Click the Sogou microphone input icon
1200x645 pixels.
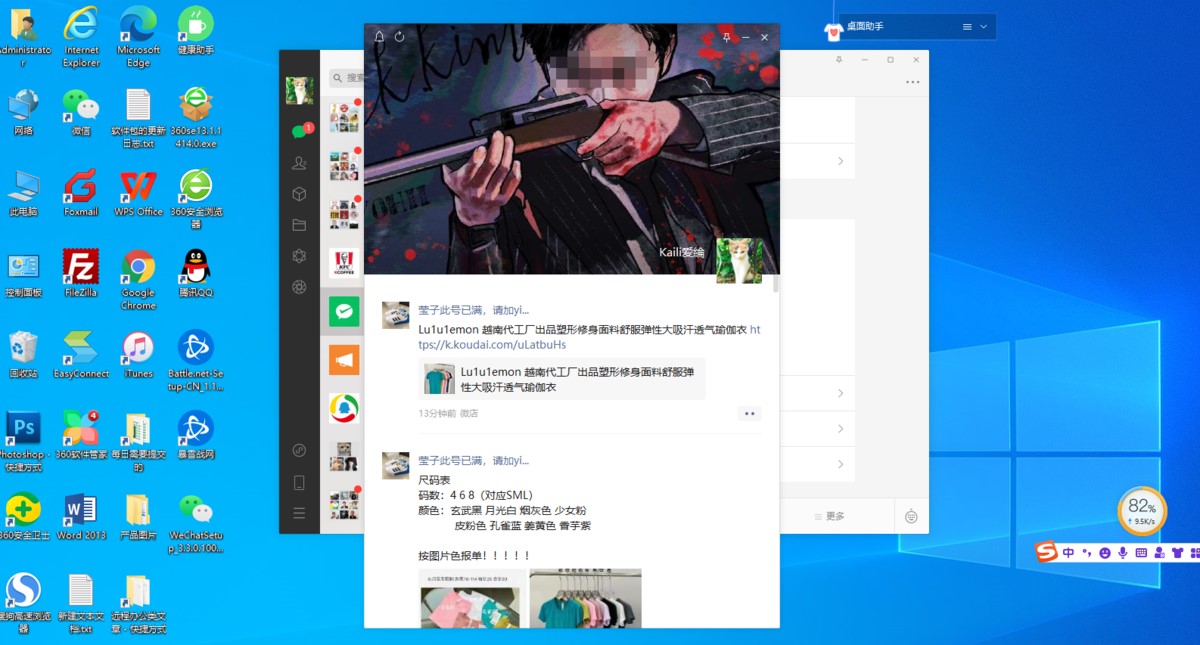(x=1123, y=551)
